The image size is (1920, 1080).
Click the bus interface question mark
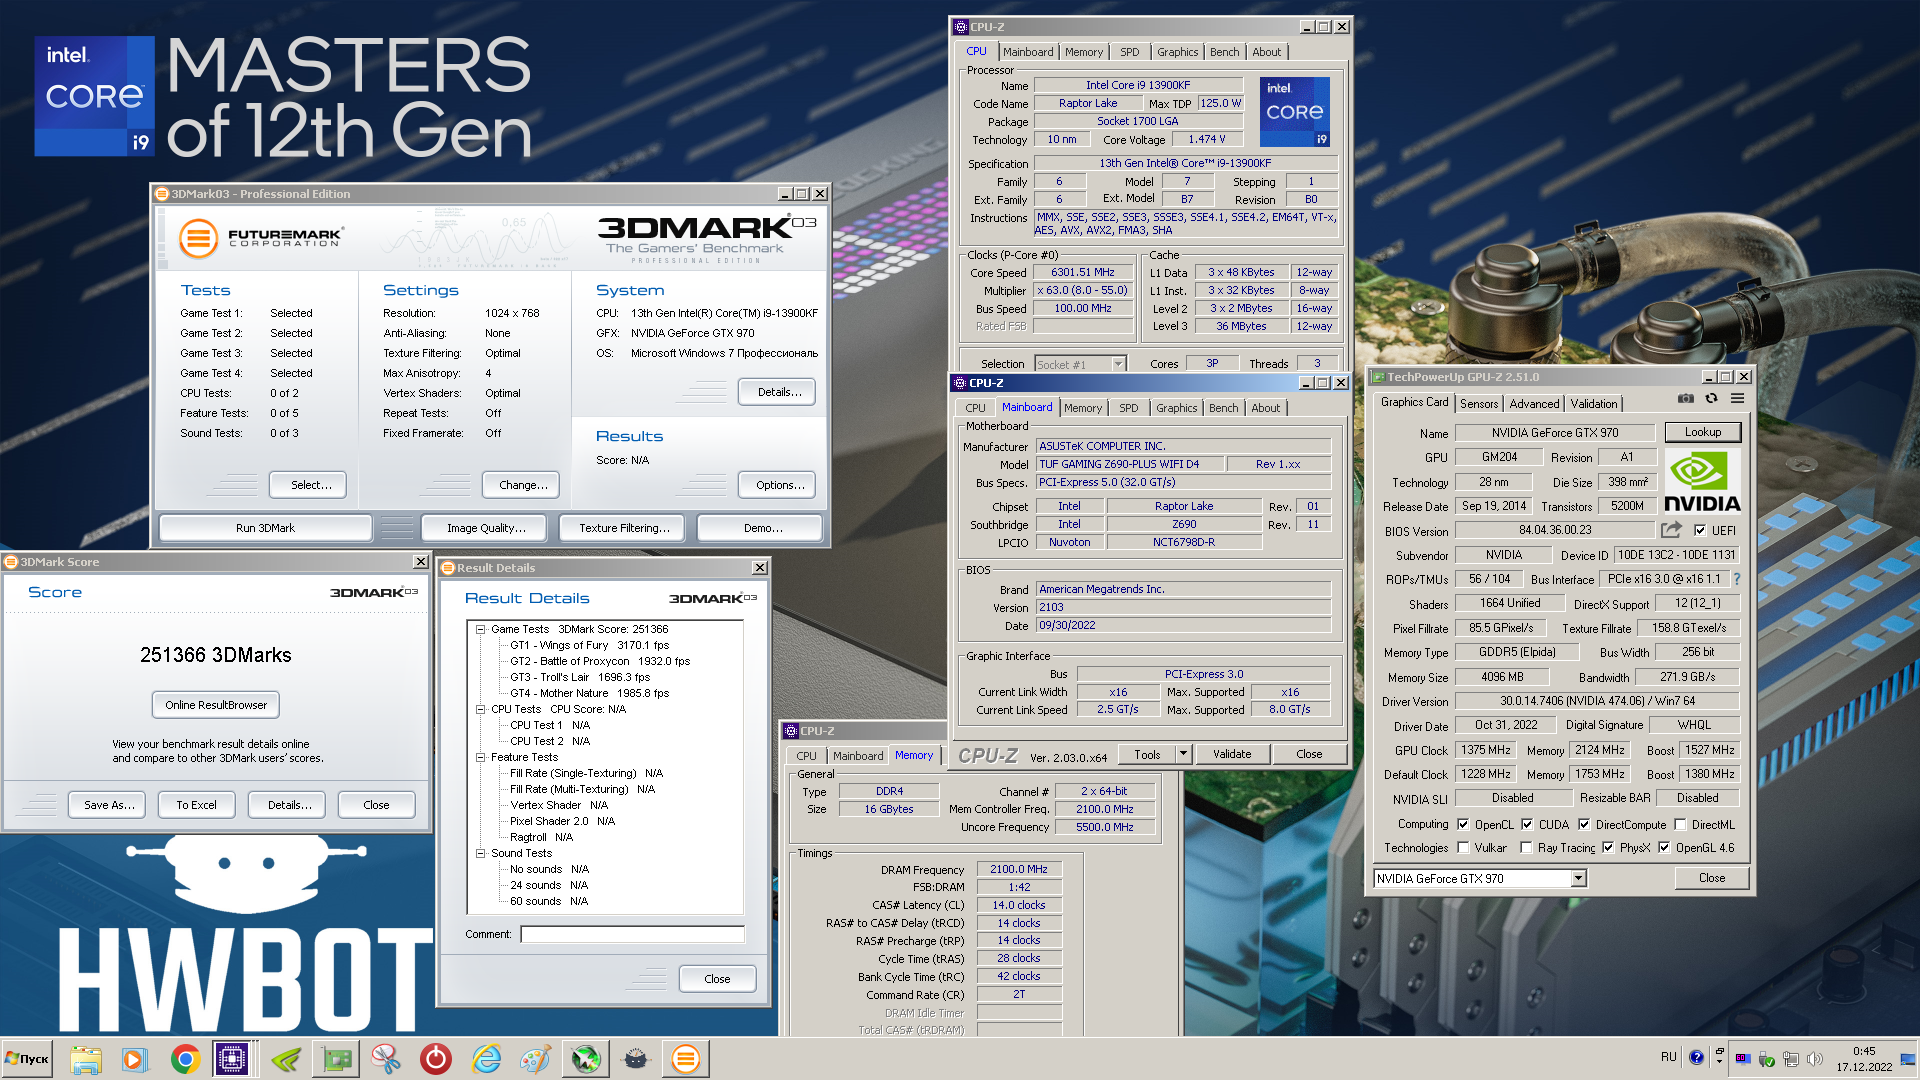pyautogui.click(x=1737, y=579)
